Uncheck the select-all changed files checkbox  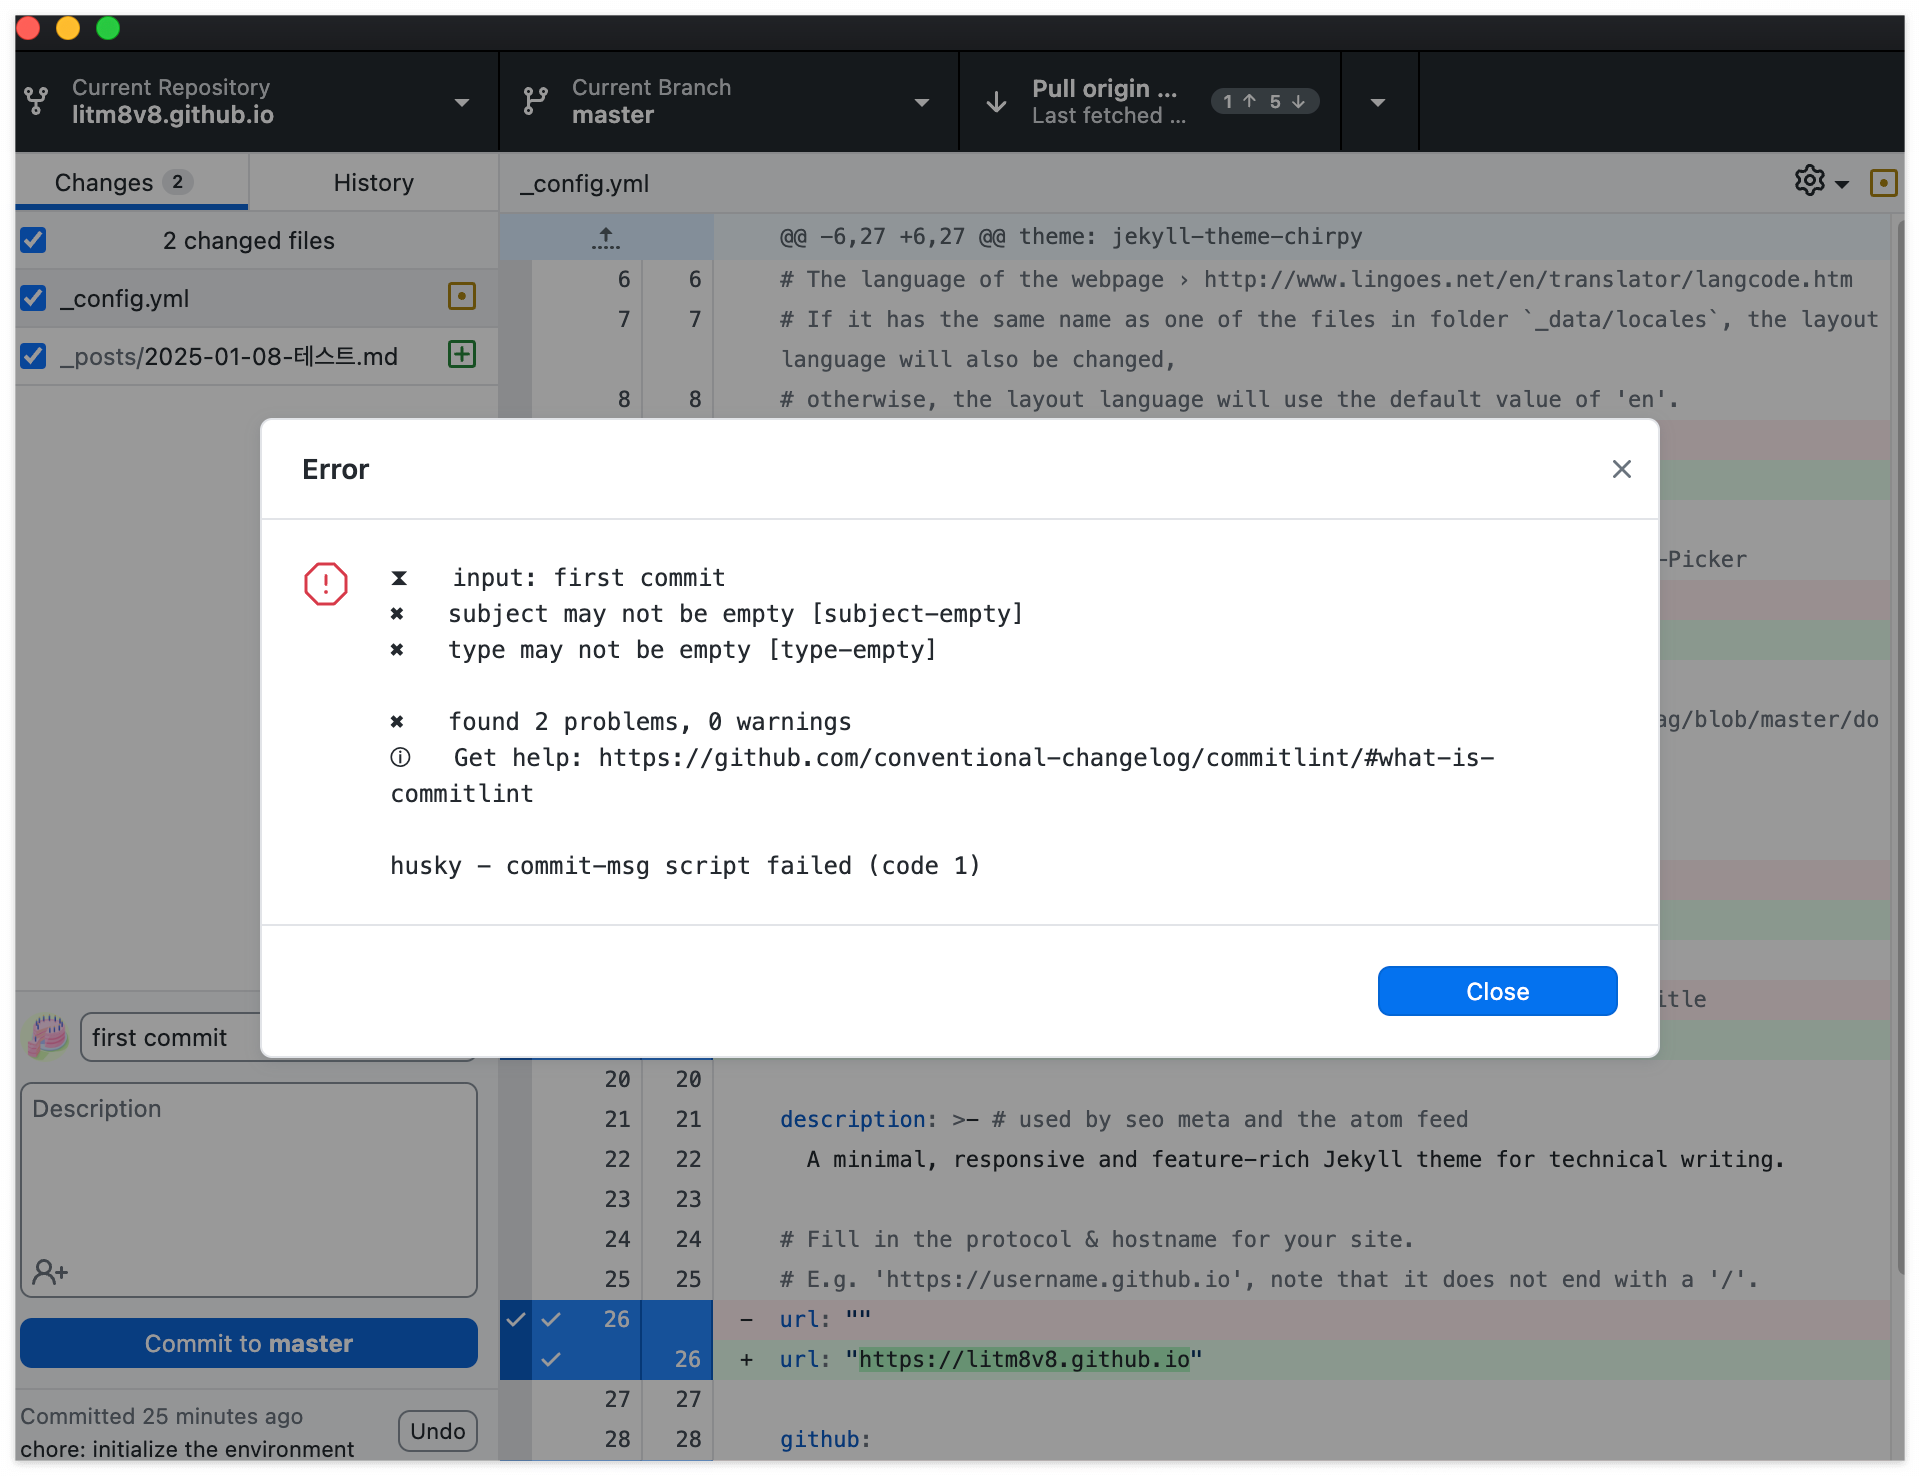coord(33,240)
